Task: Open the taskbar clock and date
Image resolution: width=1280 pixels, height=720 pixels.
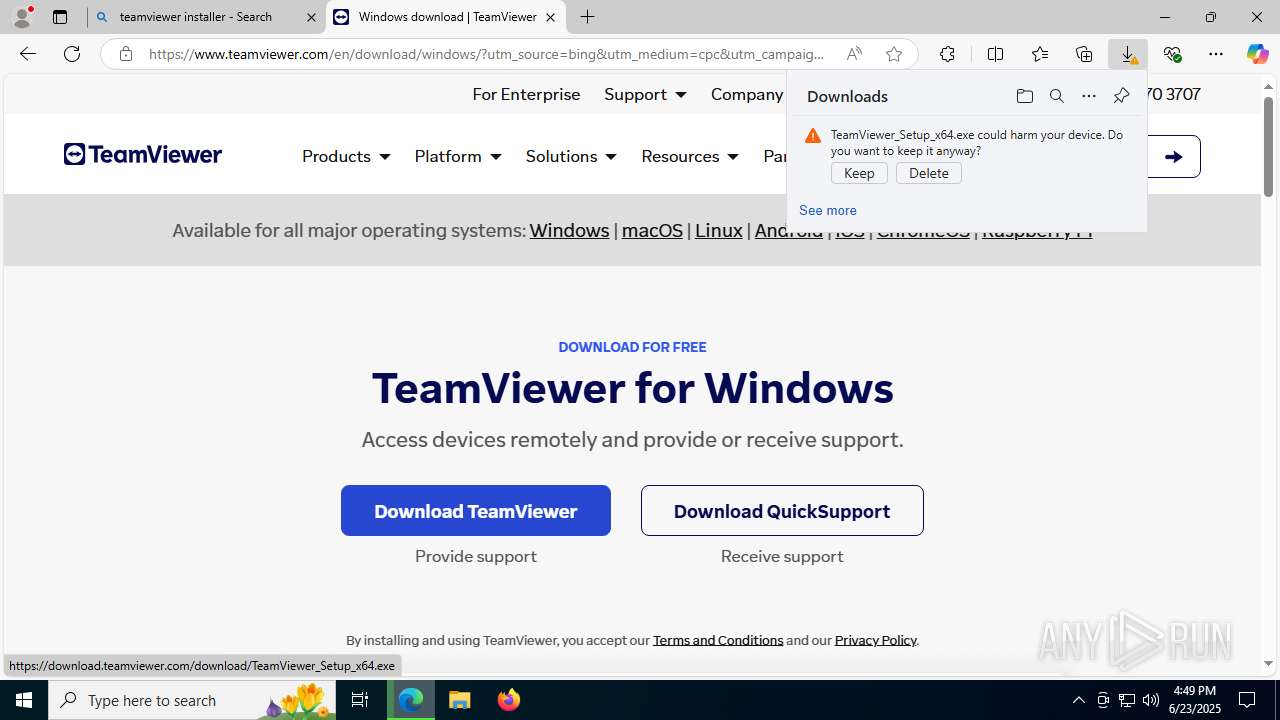Action: point(1195,700)
